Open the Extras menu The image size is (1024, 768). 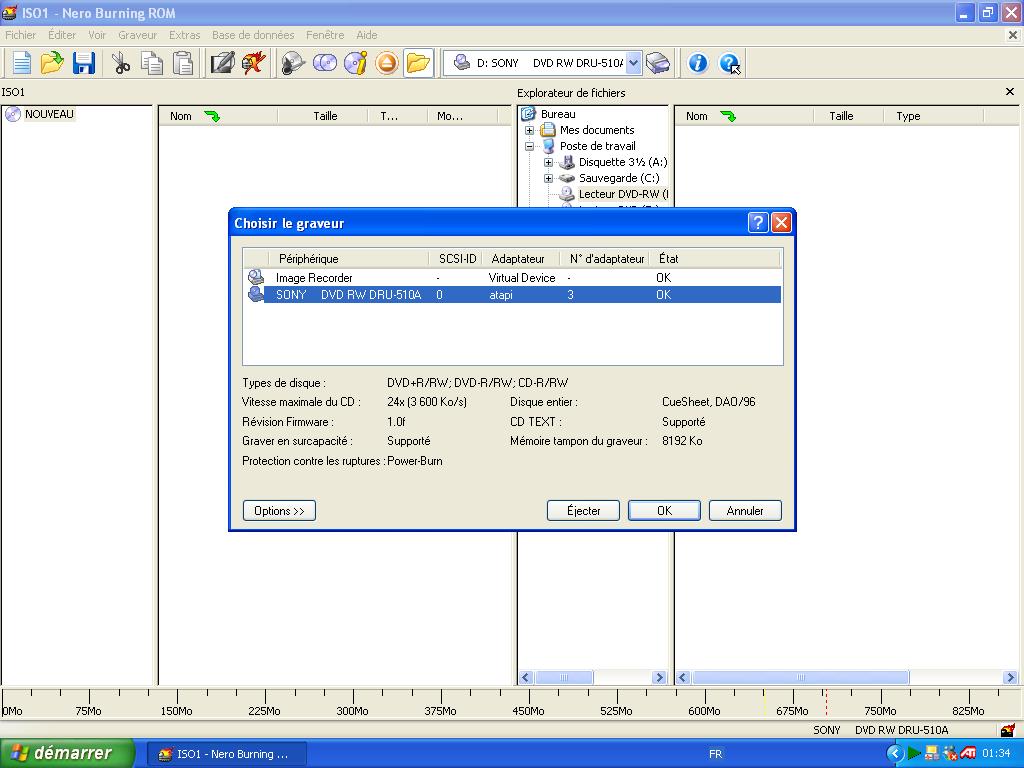point(185,35)
